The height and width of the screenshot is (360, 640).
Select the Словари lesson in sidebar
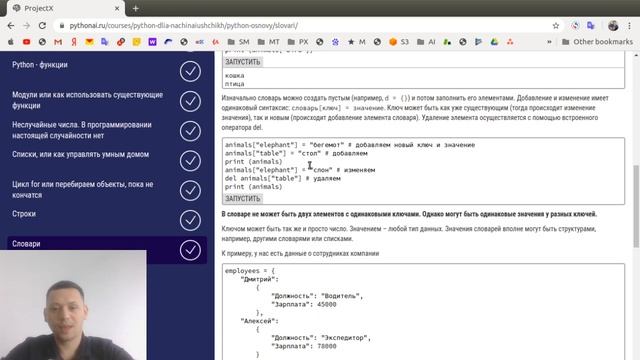tap(26, 244)
